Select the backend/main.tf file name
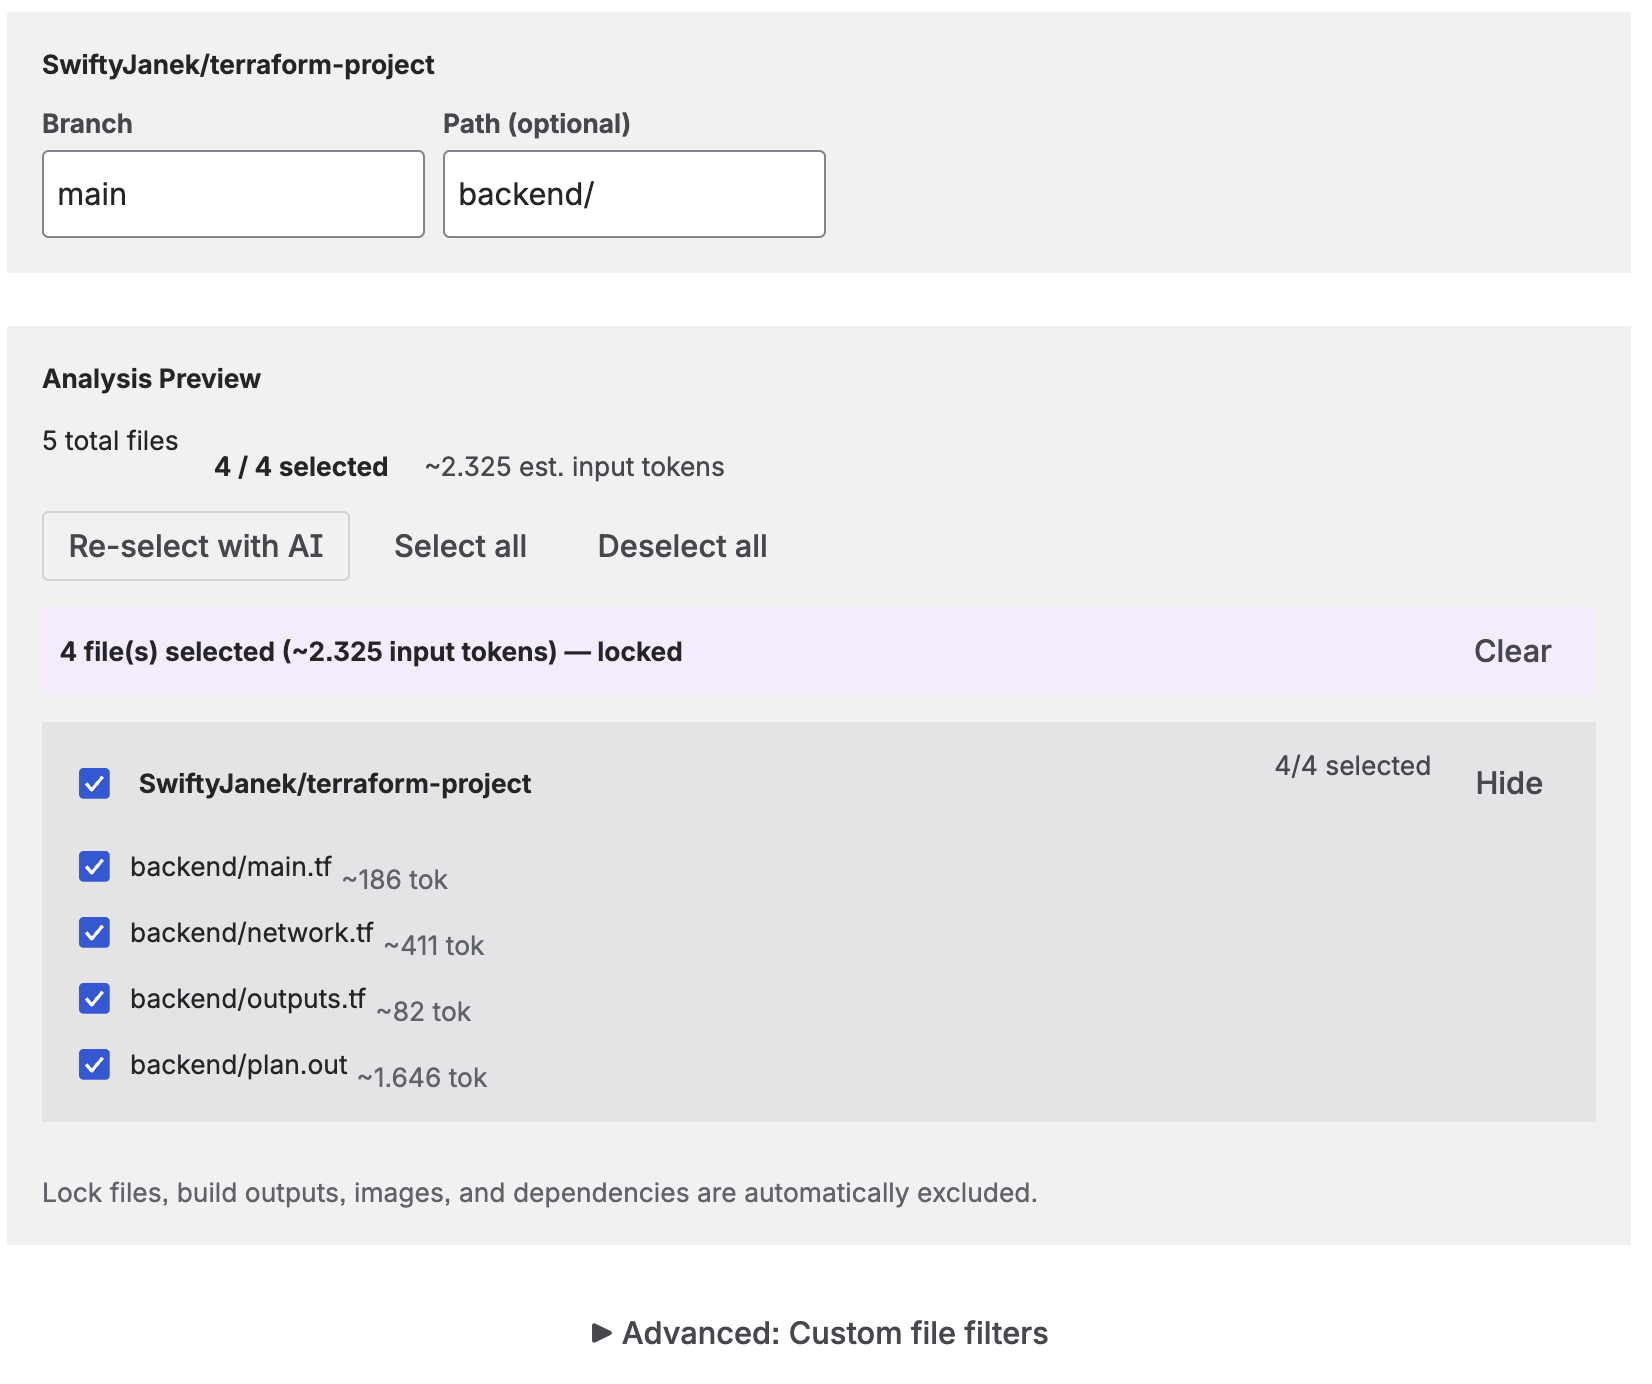This screenshot has width=1652, height=1384. 232,866
